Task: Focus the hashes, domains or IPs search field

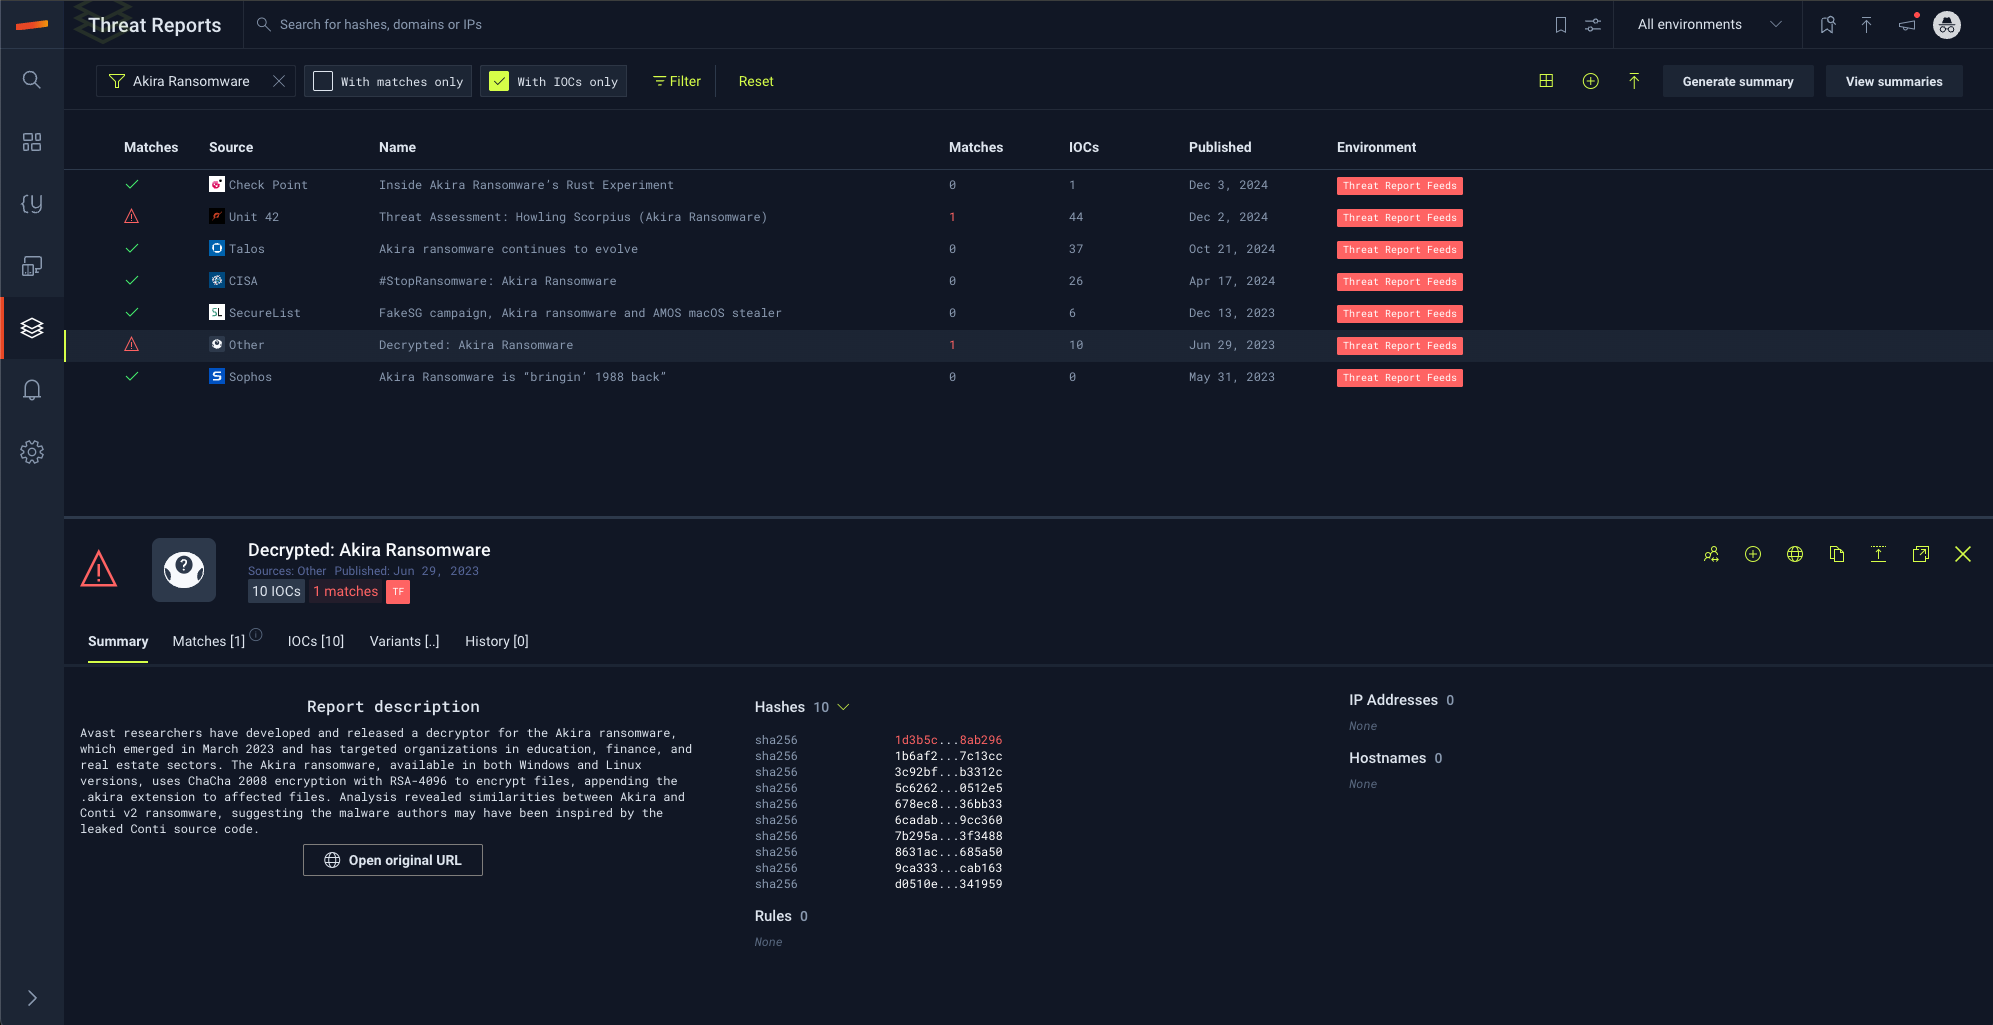Action: click(380, 25)
